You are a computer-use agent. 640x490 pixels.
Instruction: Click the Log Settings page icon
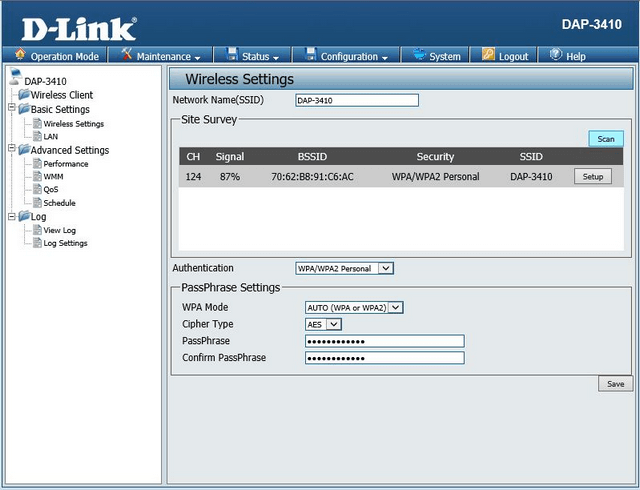pyautogui.click(x=37, y=243)
